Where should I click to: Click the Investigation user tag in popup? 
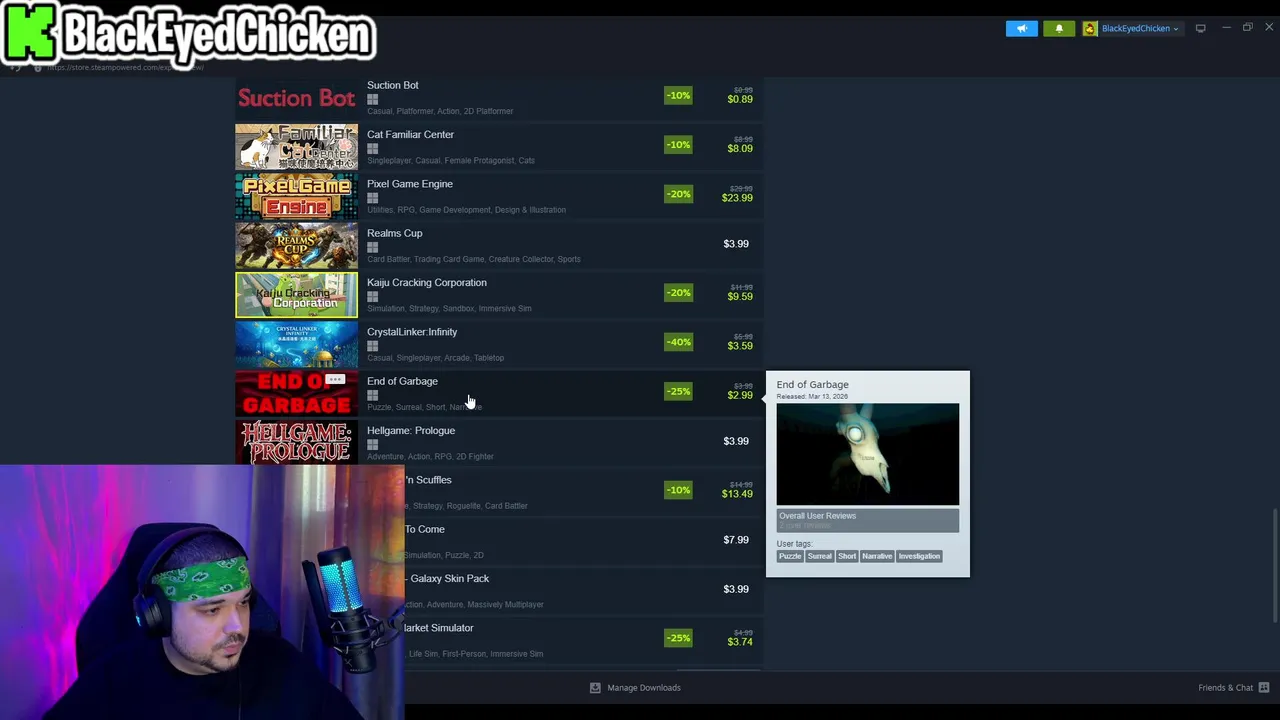pos(919,556)
